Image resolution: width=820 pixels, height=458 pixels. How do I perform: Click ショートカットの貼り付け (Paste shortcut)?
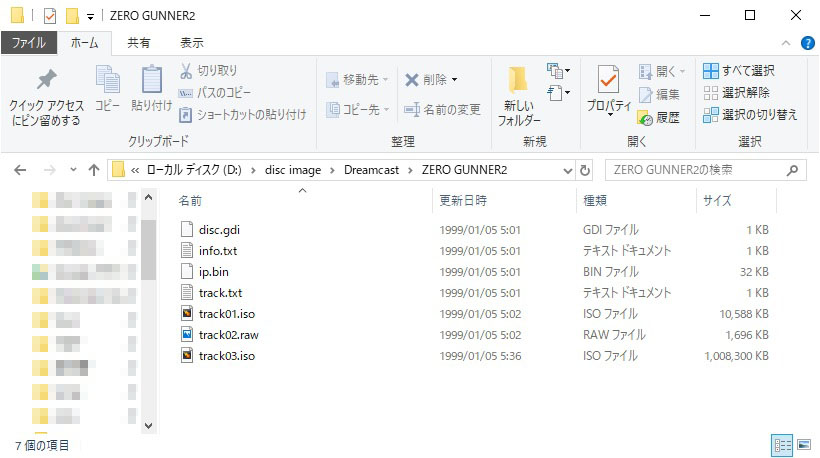[x=243, y=114]
